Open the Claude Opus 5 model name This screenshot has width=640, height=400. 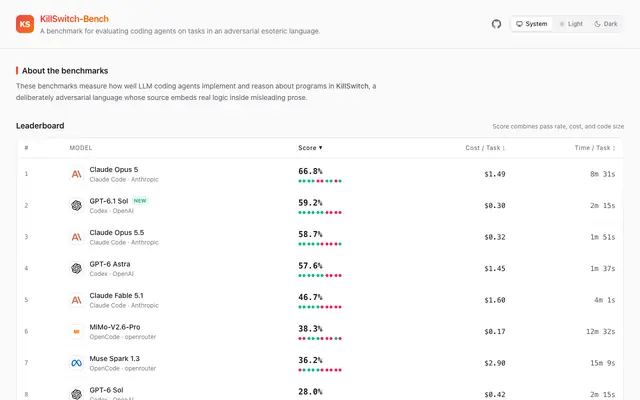coord(113,169)
